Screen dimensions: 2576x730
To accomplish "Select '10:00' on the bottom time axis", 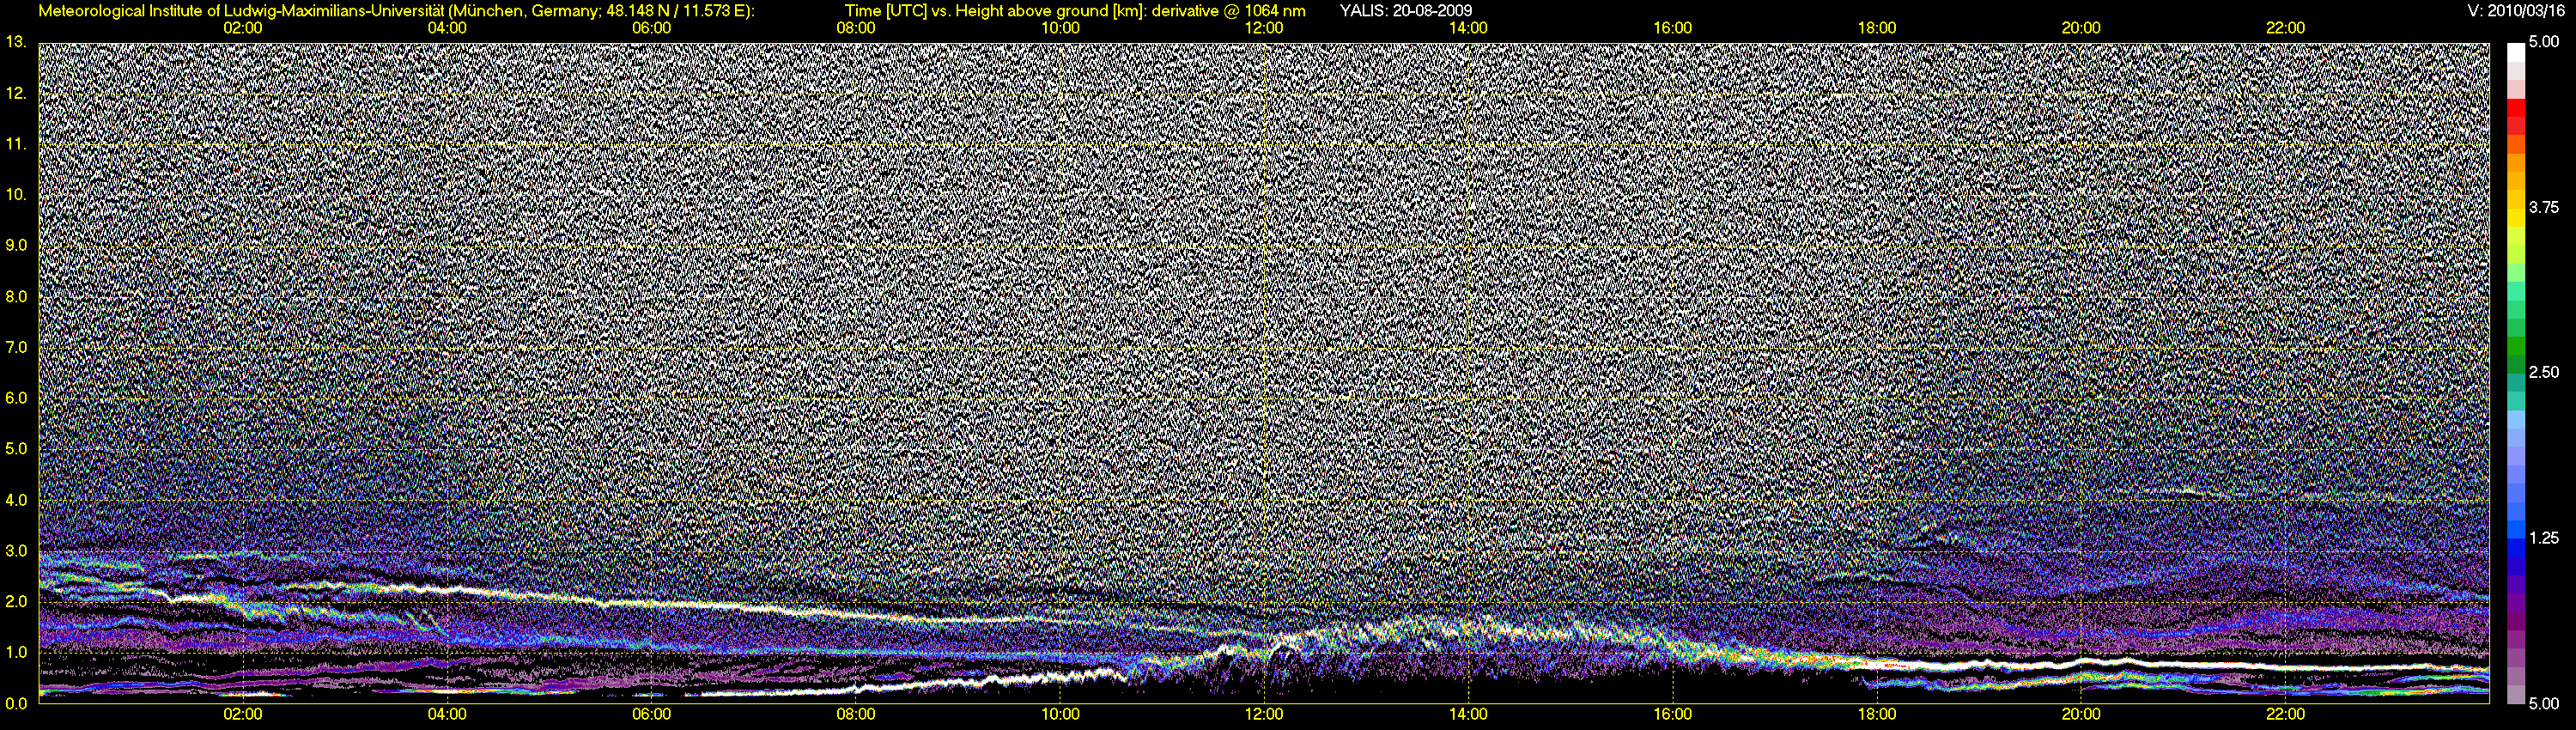I will click(1060, 715).
